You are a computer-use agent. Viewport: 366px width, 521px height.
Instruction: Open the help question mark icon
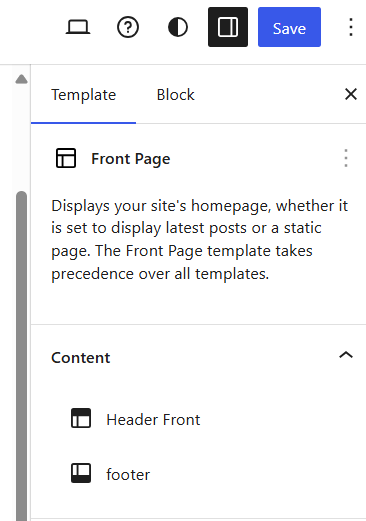(128, 27)
